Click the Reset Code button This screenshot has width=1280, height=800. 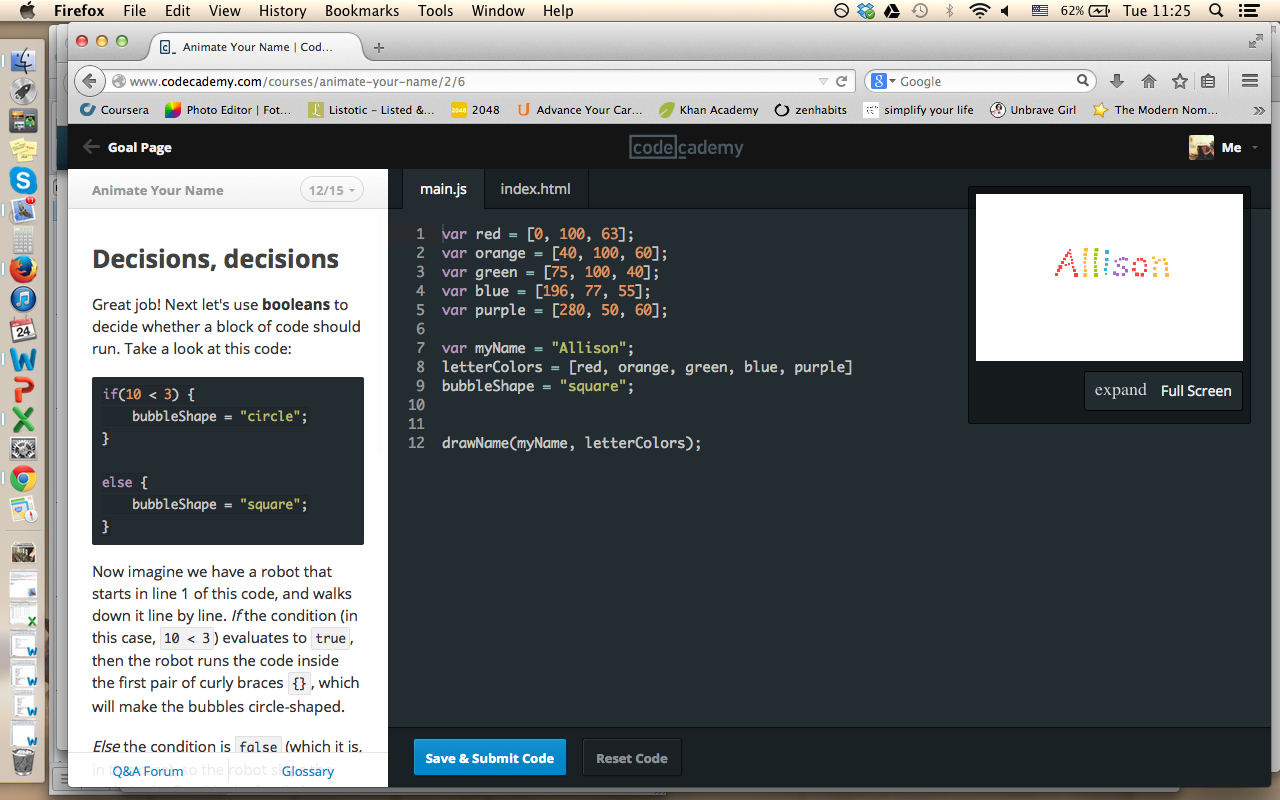[x=631, y=758]
